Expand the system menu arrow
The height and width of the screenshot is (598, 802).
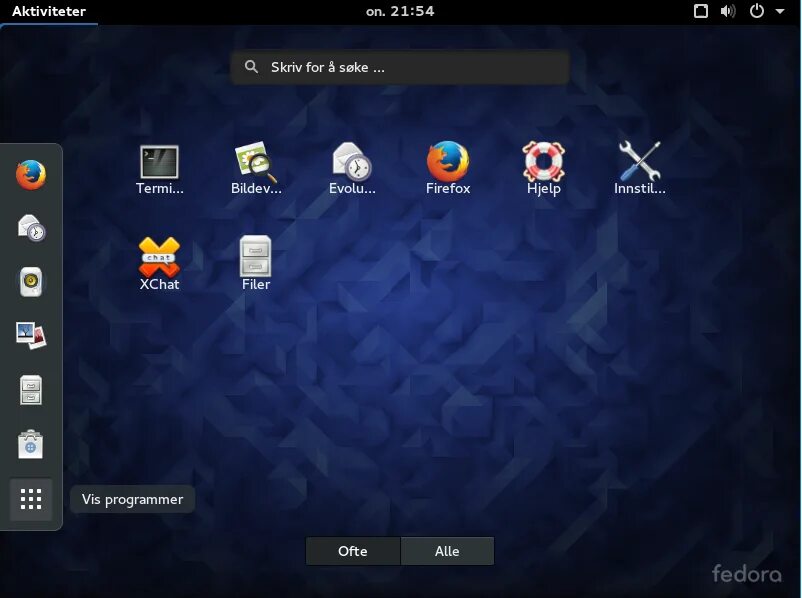click(780, 11)
